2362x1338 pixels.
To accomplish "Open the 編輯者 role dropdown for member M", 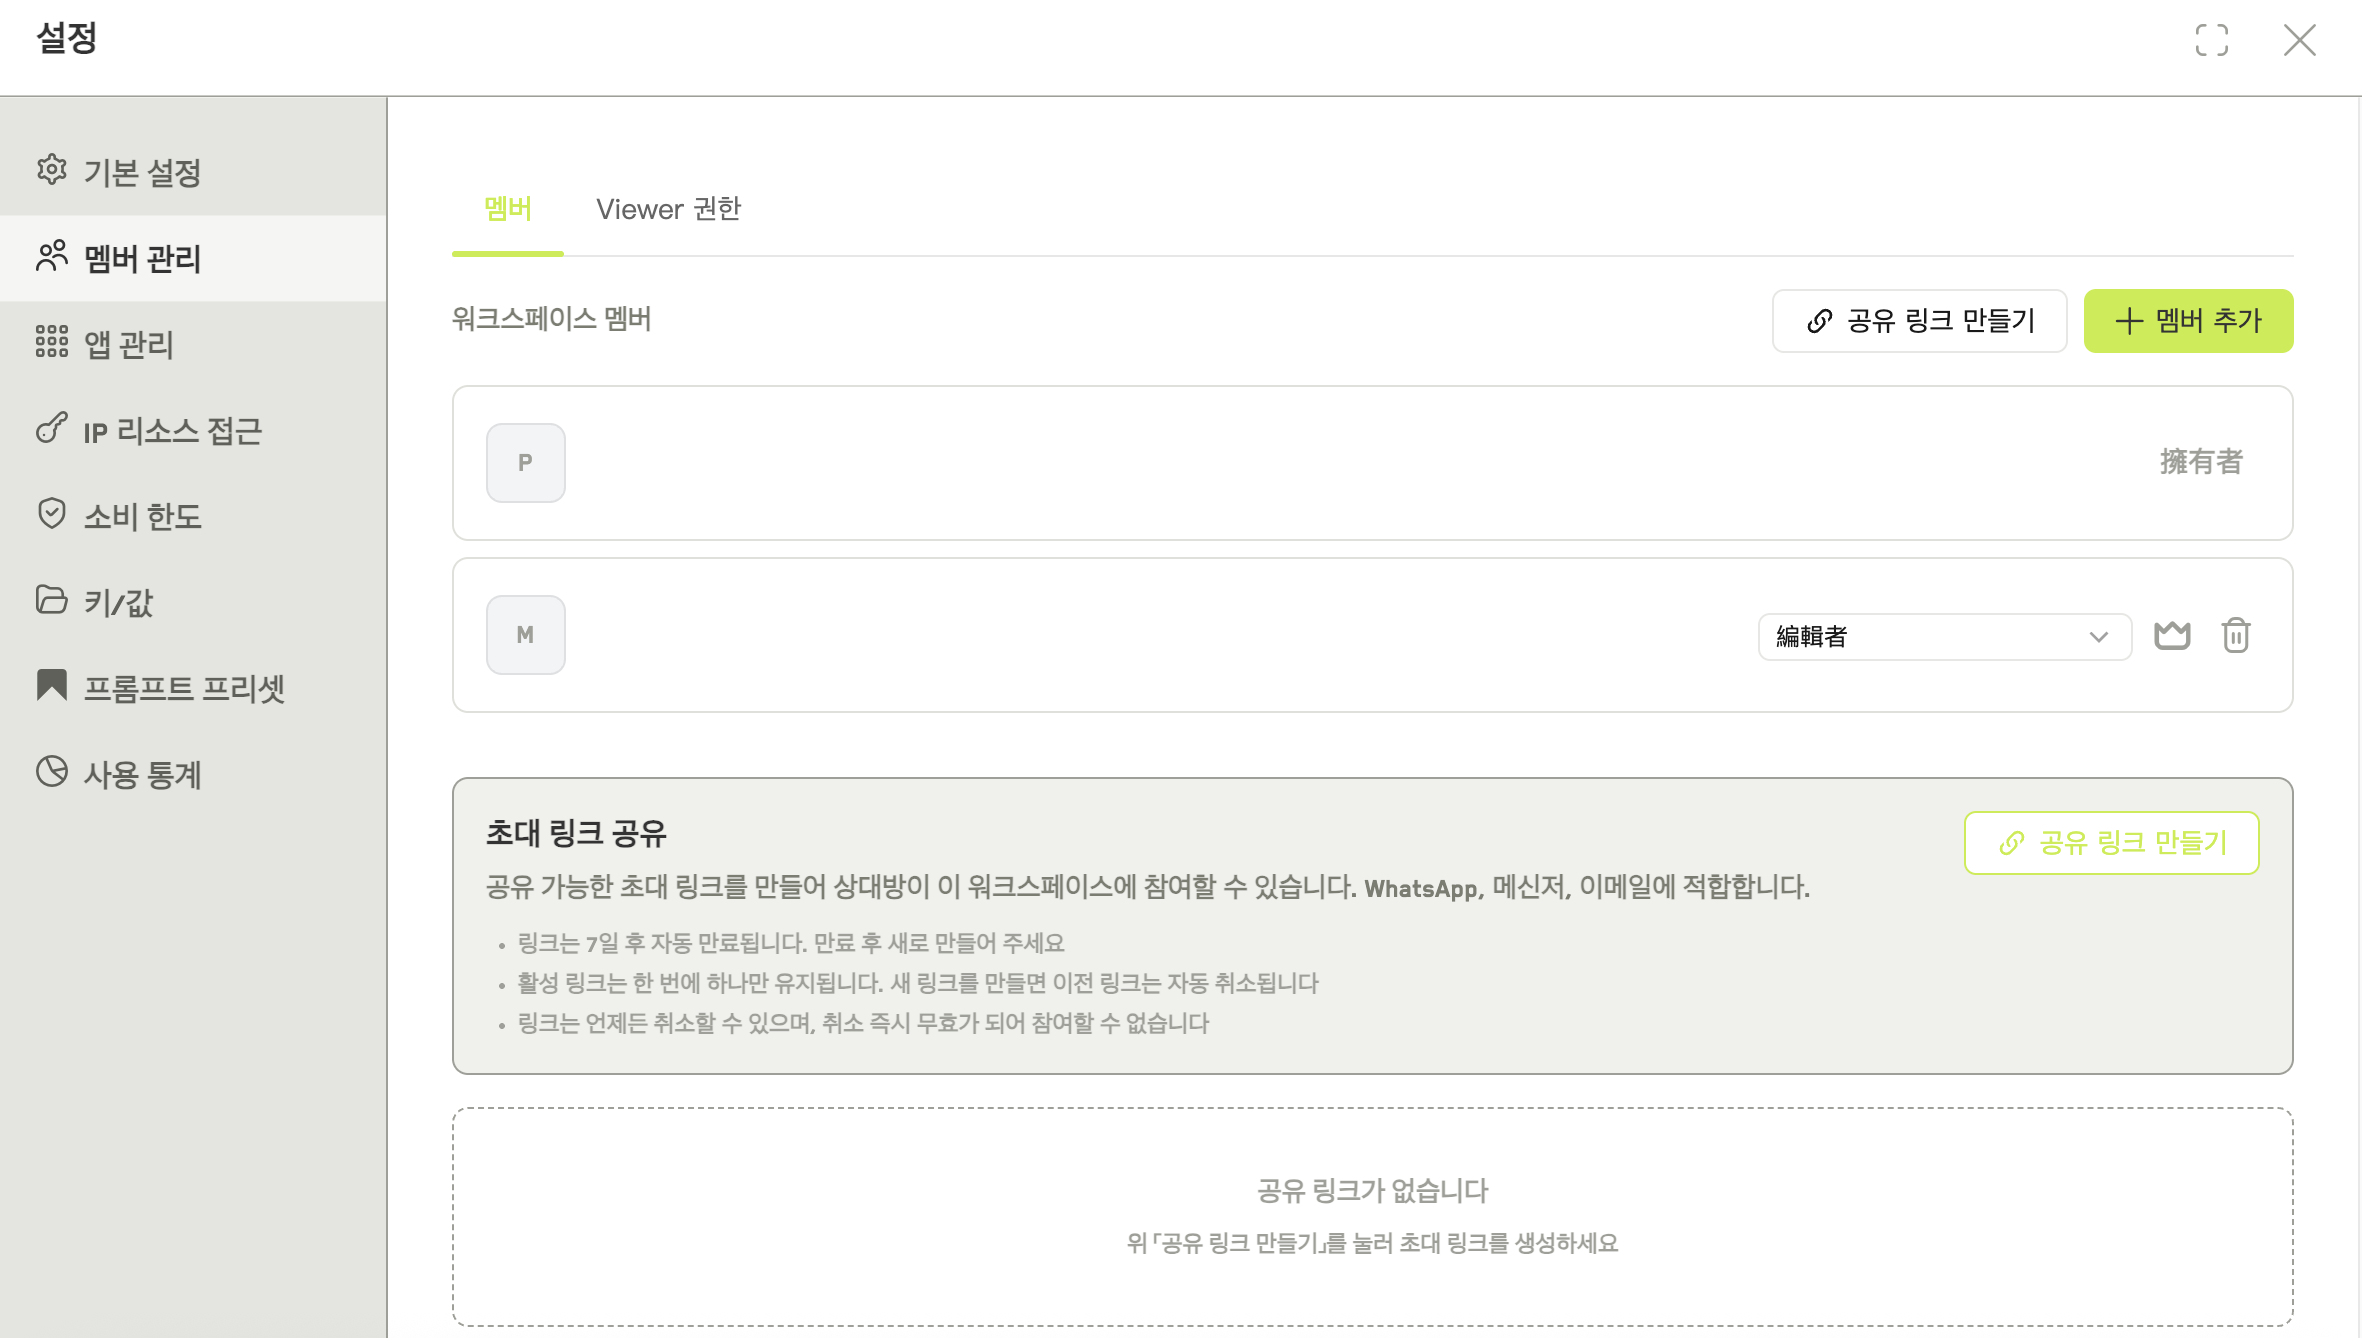I will pos(1945,637).
